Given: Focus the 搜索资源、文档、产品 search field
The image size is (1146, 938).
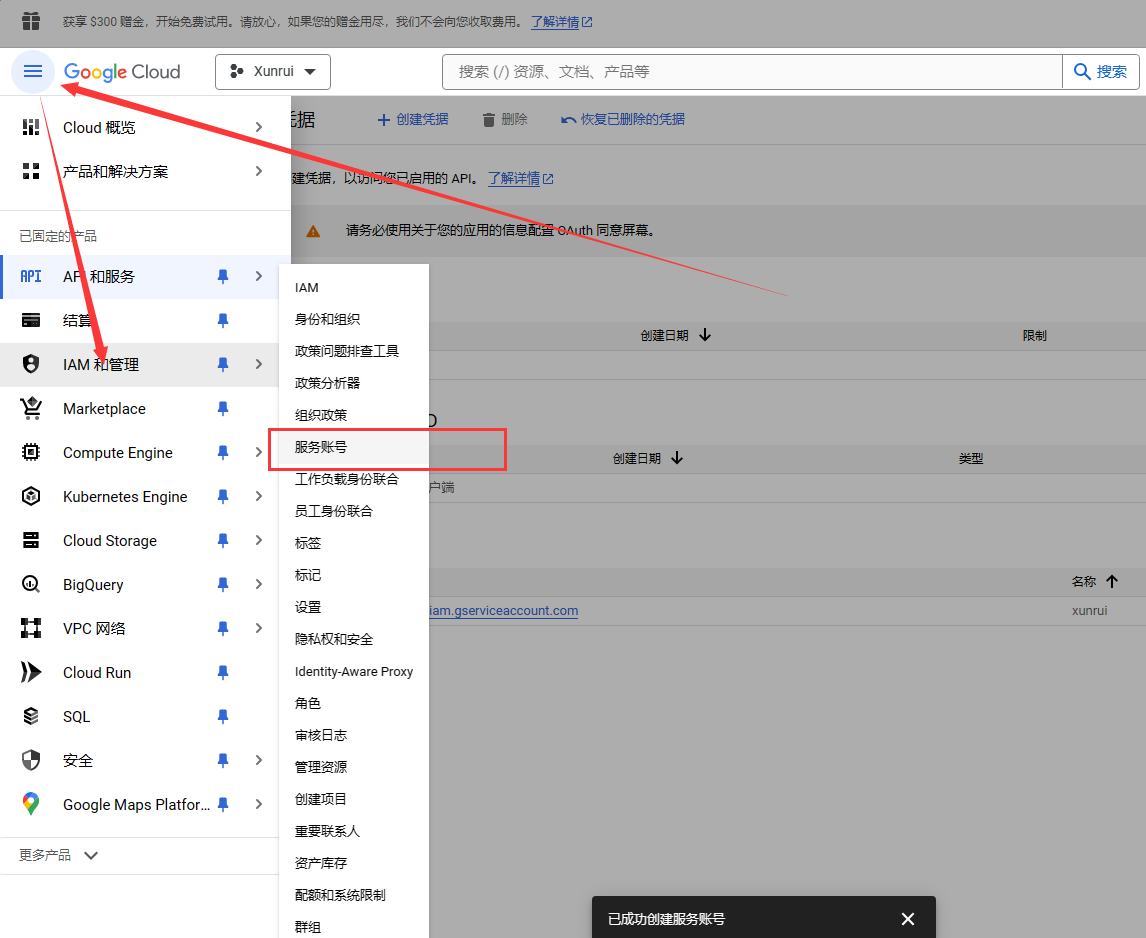Looking at the screenshot, I should click(x=752, y=72).
